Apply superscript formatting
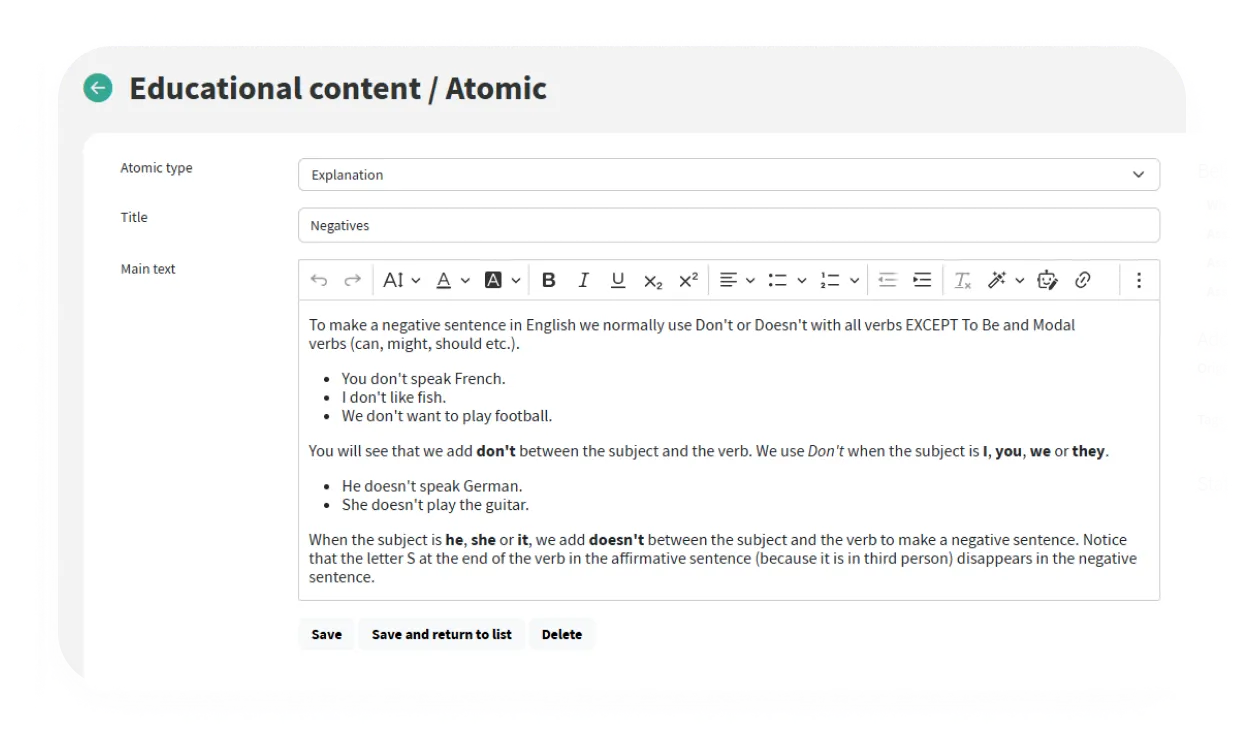 (688, 280)
